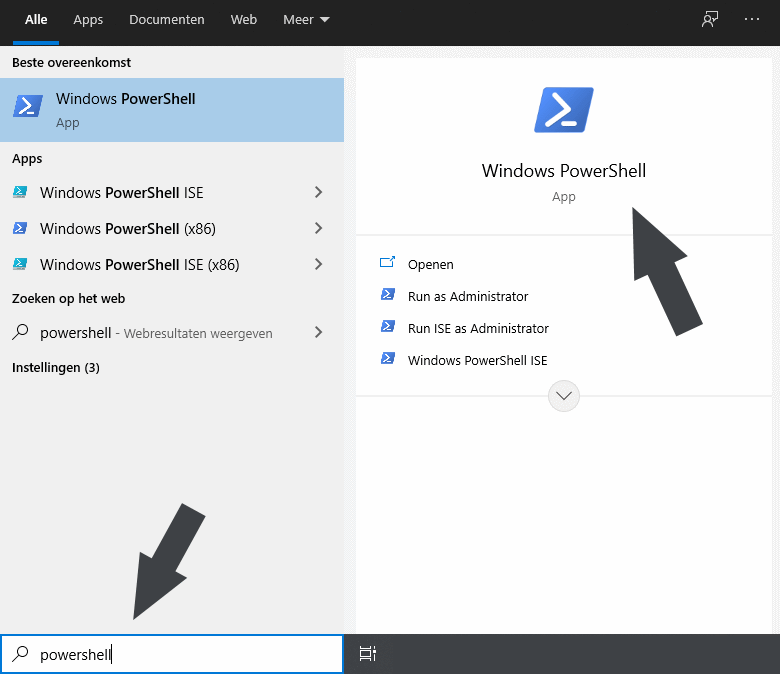
Task: Click the Task View icon on the taskbar
Action: 368,654
